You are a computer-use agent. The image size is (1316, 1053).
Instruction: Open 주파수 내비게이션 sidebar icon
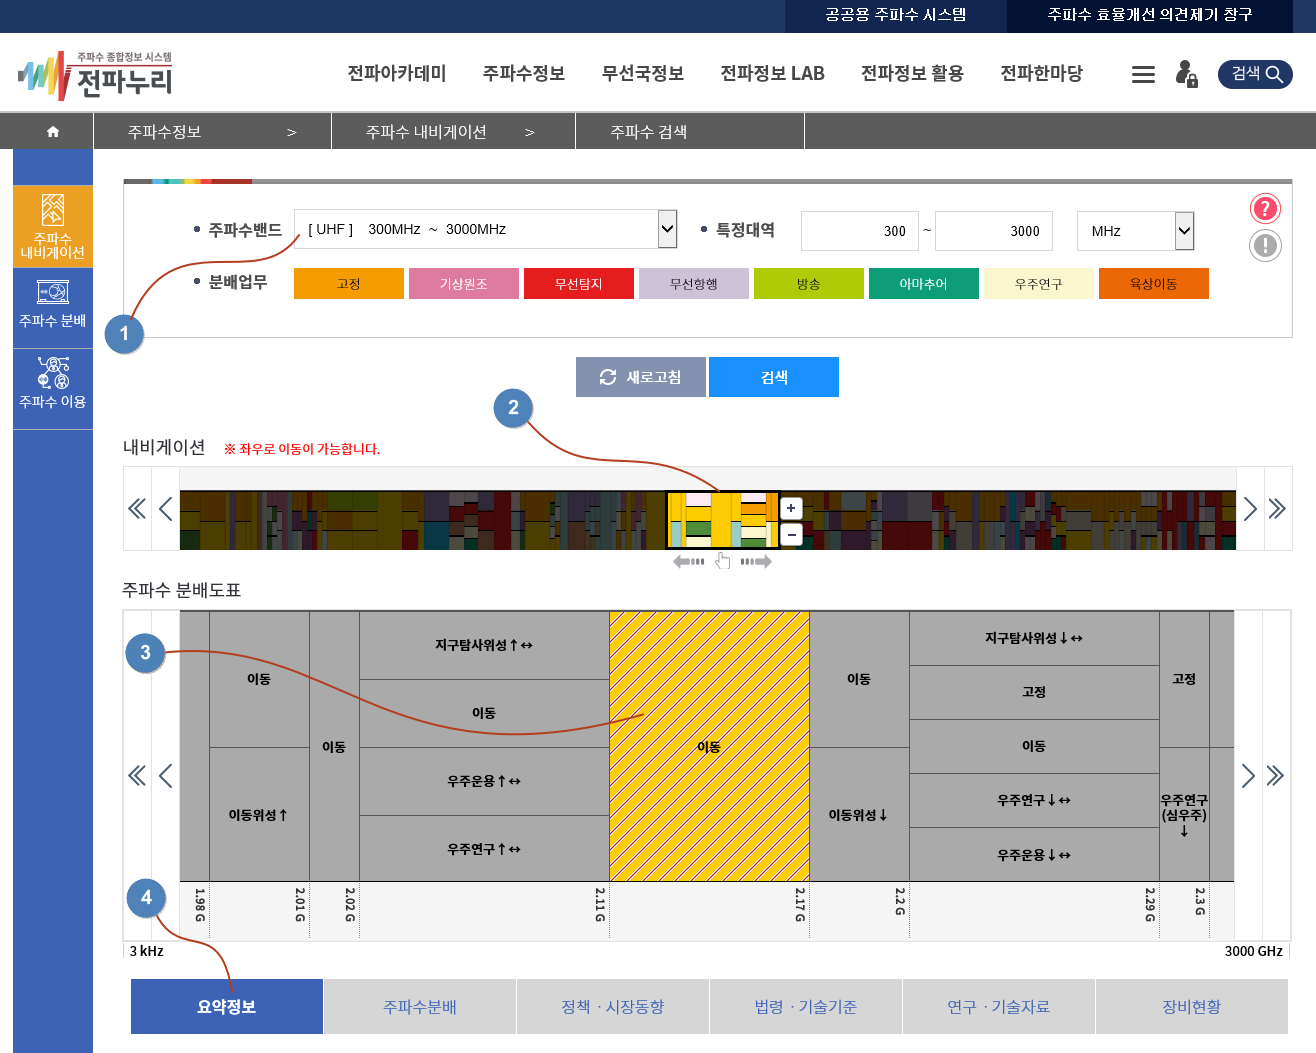(53, 226)
